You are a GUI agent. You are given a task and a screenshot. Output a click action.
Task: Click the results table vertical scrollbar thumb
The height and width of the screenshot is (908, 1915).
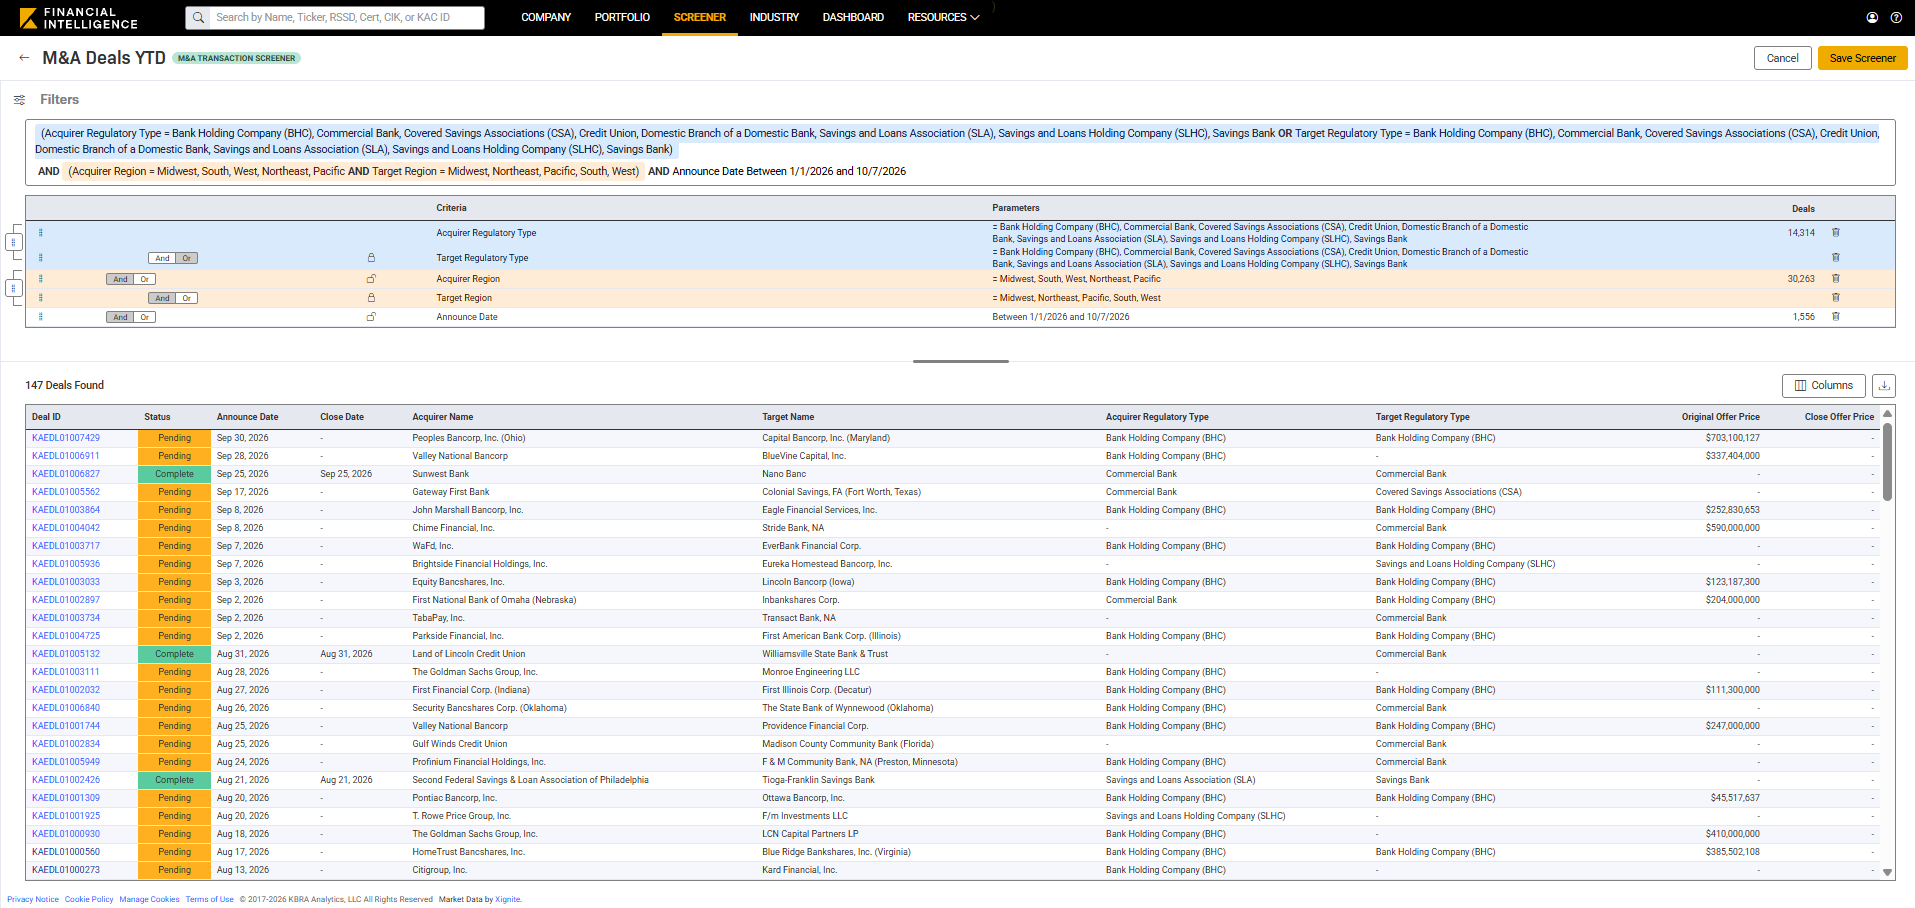click(1887, 461)
